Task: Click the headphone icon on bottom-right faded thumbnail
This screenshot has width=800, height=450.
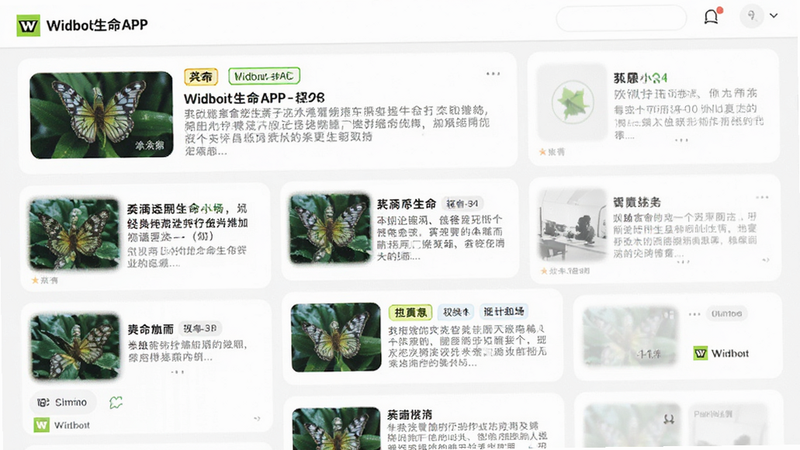Action: pos(669,419)
